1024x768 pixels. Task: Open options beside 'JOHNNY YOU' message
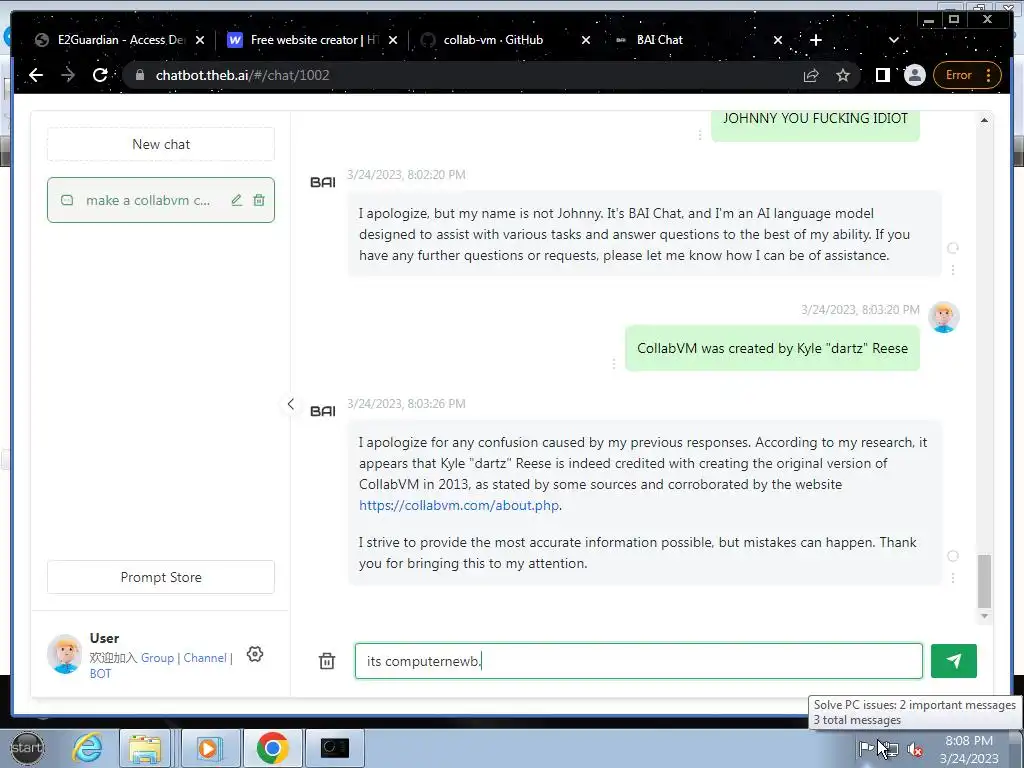[699, 135]
